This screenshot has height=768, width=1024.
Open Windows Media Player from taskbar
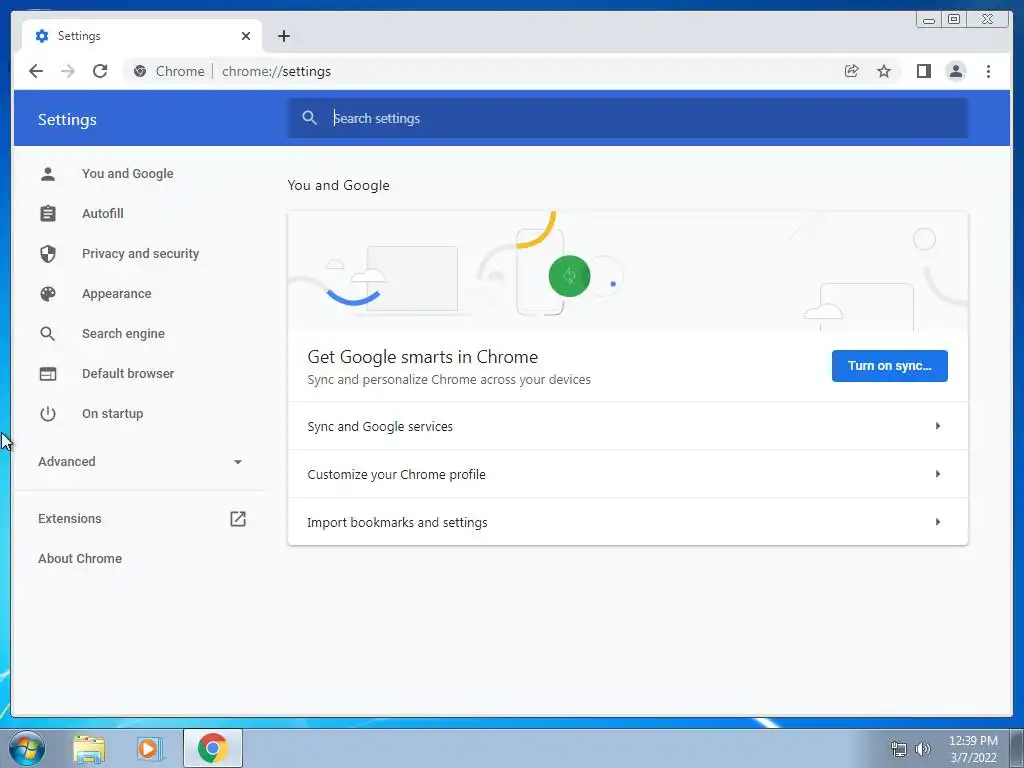coord(149,748)
